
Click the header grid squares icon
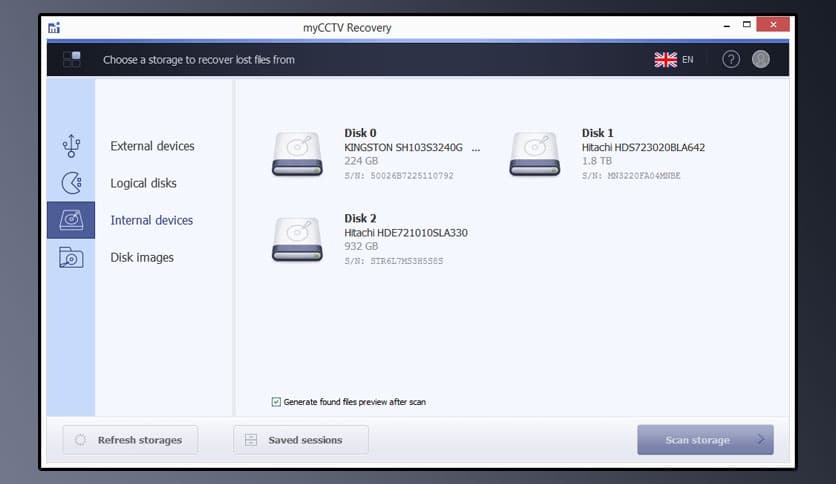pyautogui.click(x=71, y=59)
